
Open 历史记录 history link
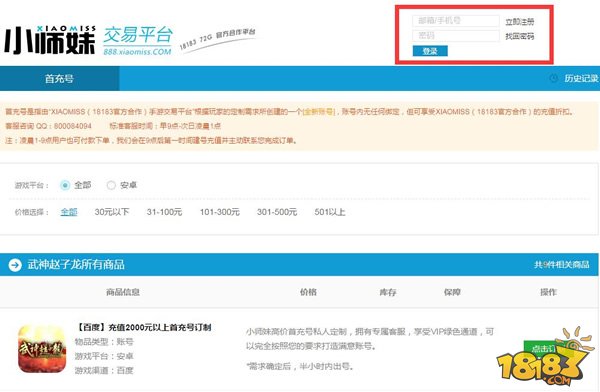point(581,78)
